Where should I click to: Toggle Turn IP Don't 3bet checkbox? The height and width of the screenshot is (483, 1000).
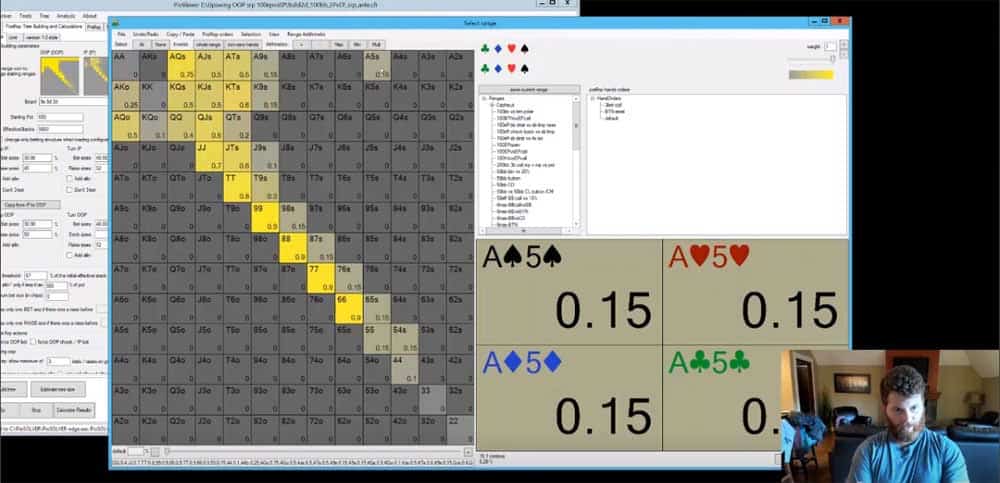tap(70, 189)
